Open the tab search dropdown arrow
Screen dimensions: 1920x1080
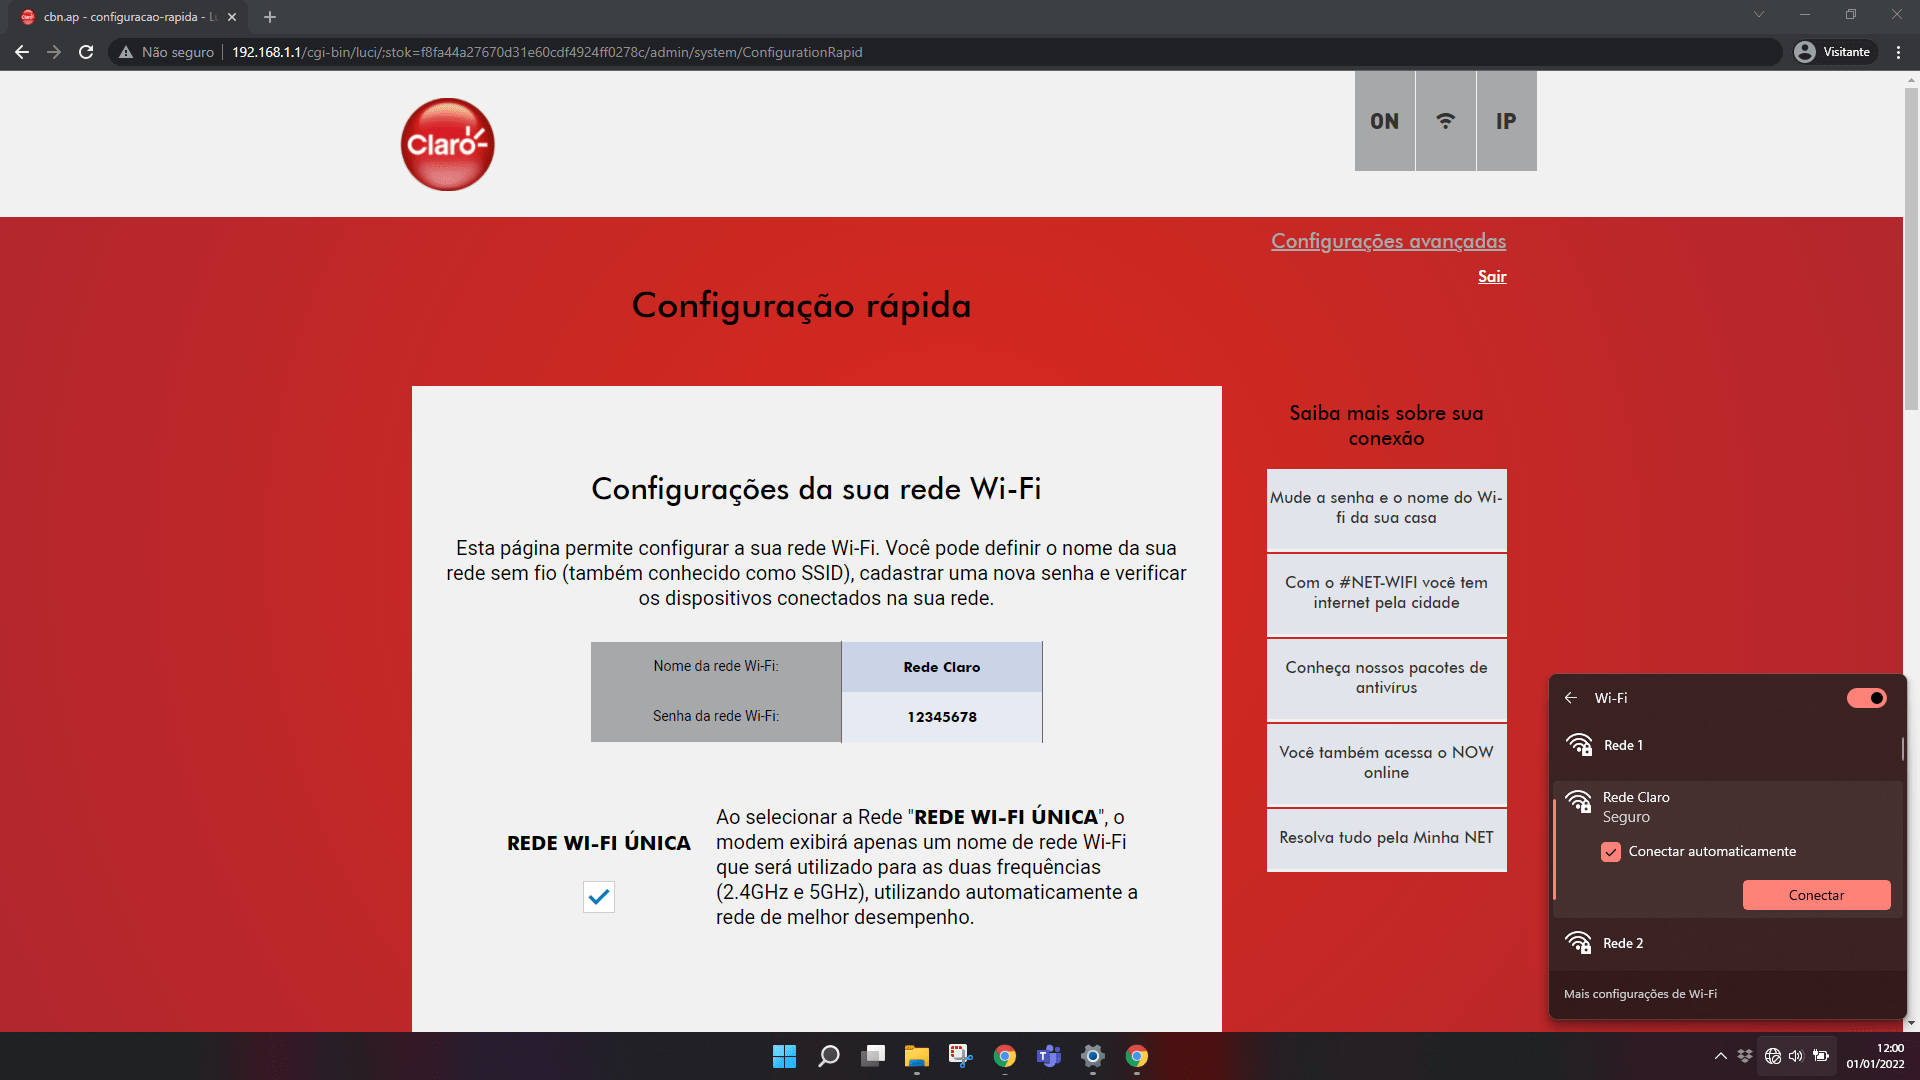click(x=1759, y=14)
